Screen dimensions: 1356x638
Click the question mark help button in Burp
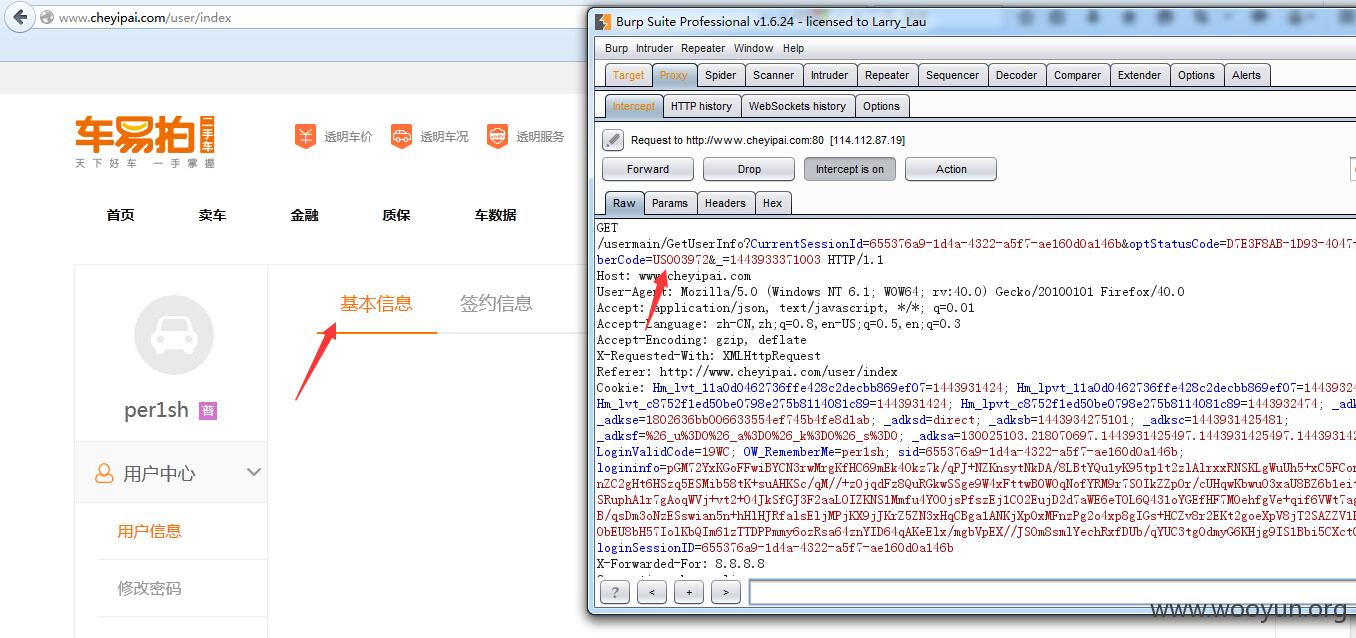click(x=615, y=592)
